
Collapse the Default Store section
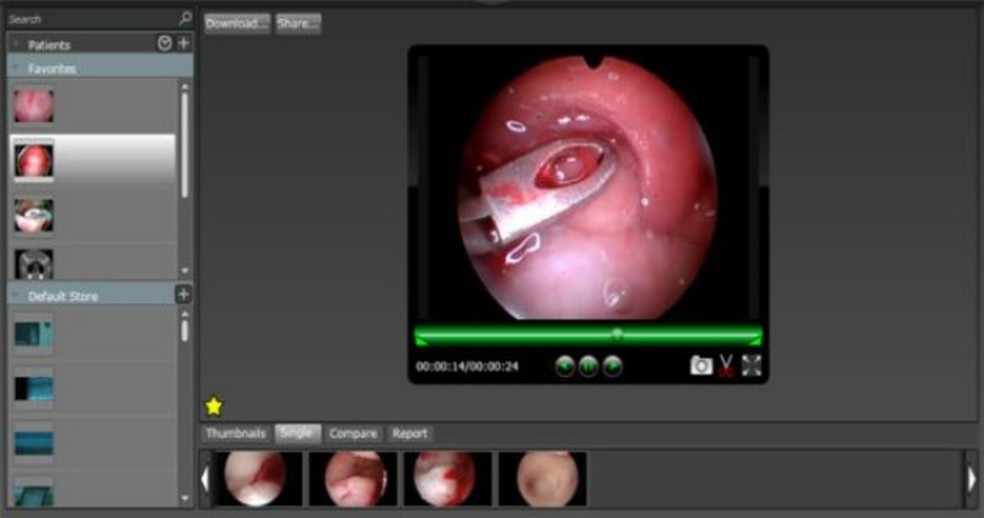[16, 296]
